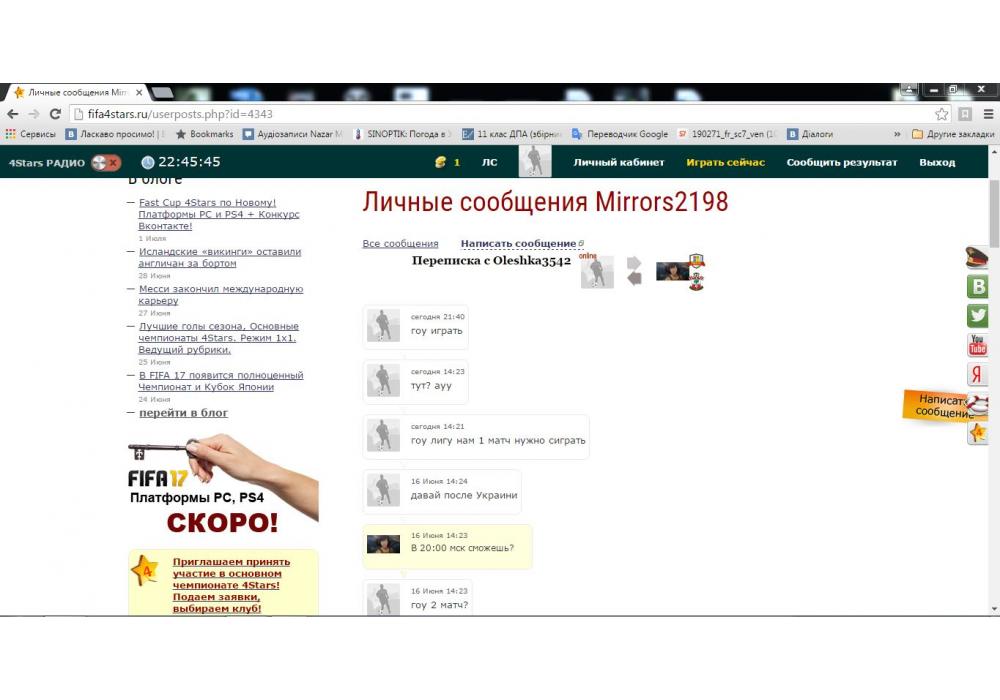1000x700 pixels.
Task: Click the clock icon beside 22:45:45
Action: click(x=147, y=163)
